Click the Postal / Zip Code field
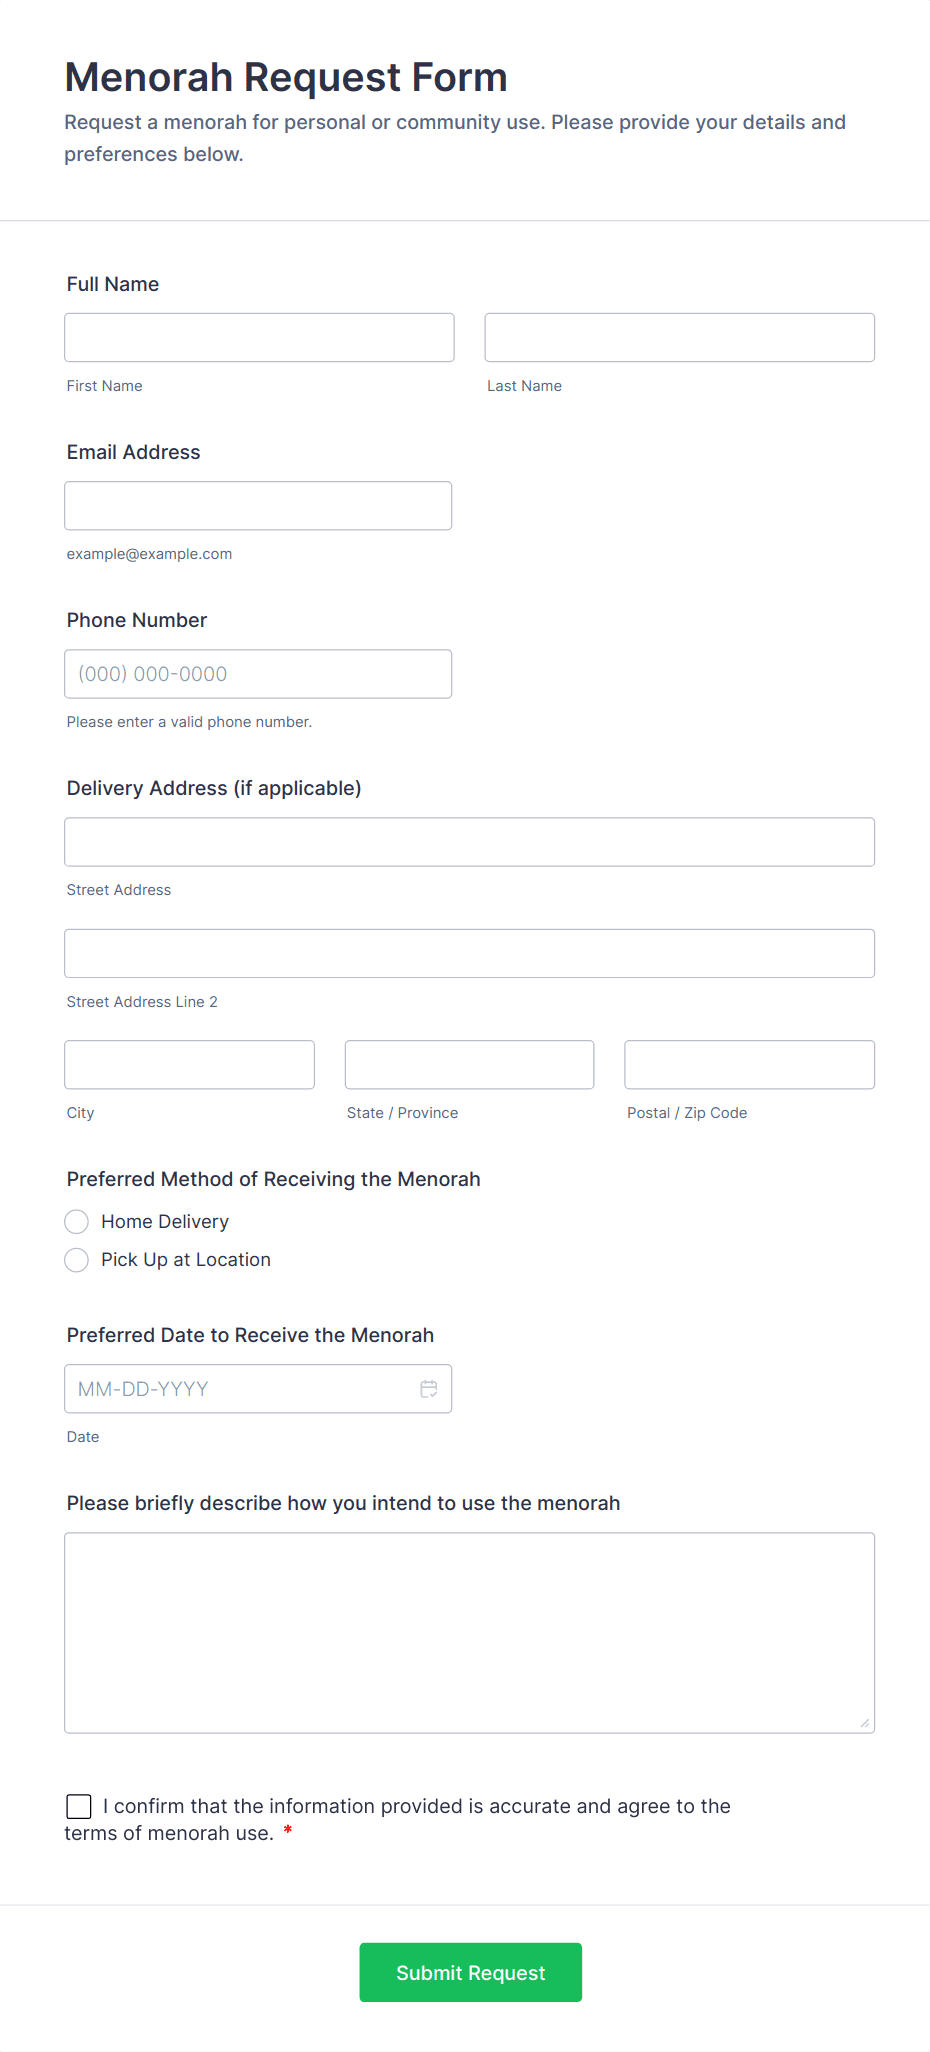Image resolution: width=930 pixels, height=2052 pixels. [x=749, y=1065]
